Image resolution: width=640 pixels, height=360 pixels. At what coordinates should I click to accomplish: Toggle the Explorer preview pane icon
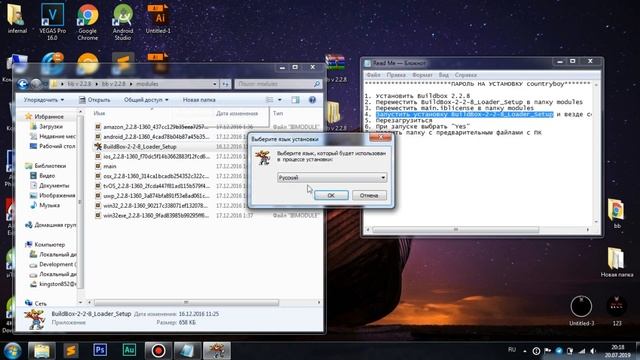tap(295, 100)
